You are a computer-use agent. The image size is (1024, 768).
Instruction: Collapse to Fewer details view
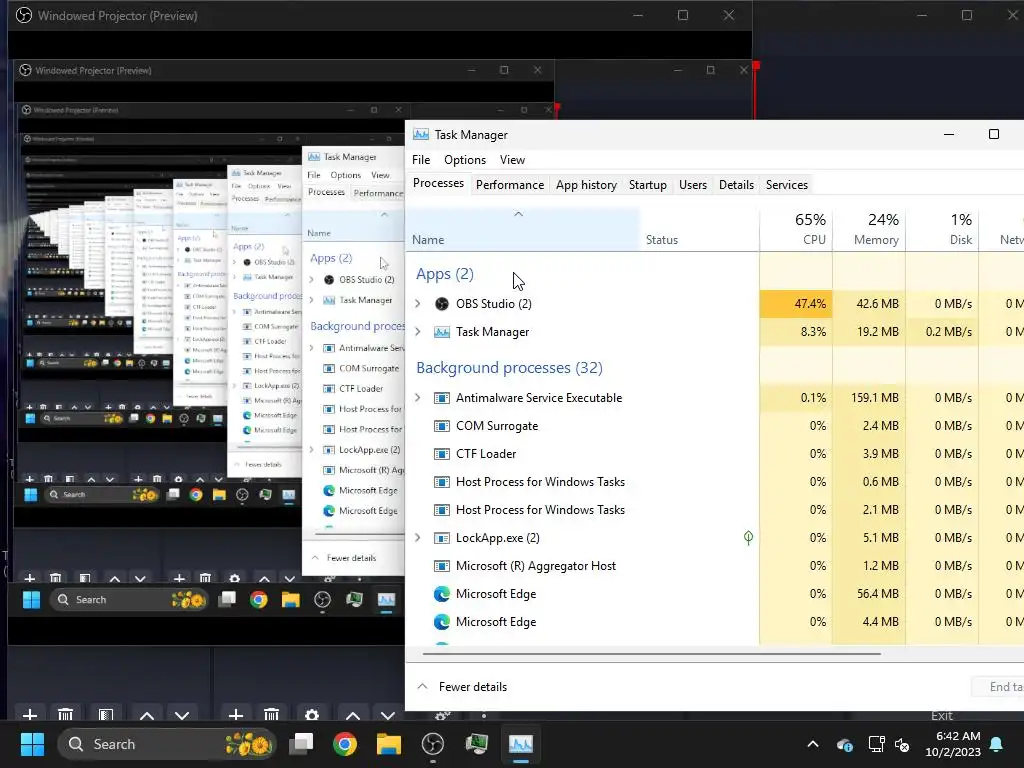click(462, 687)
